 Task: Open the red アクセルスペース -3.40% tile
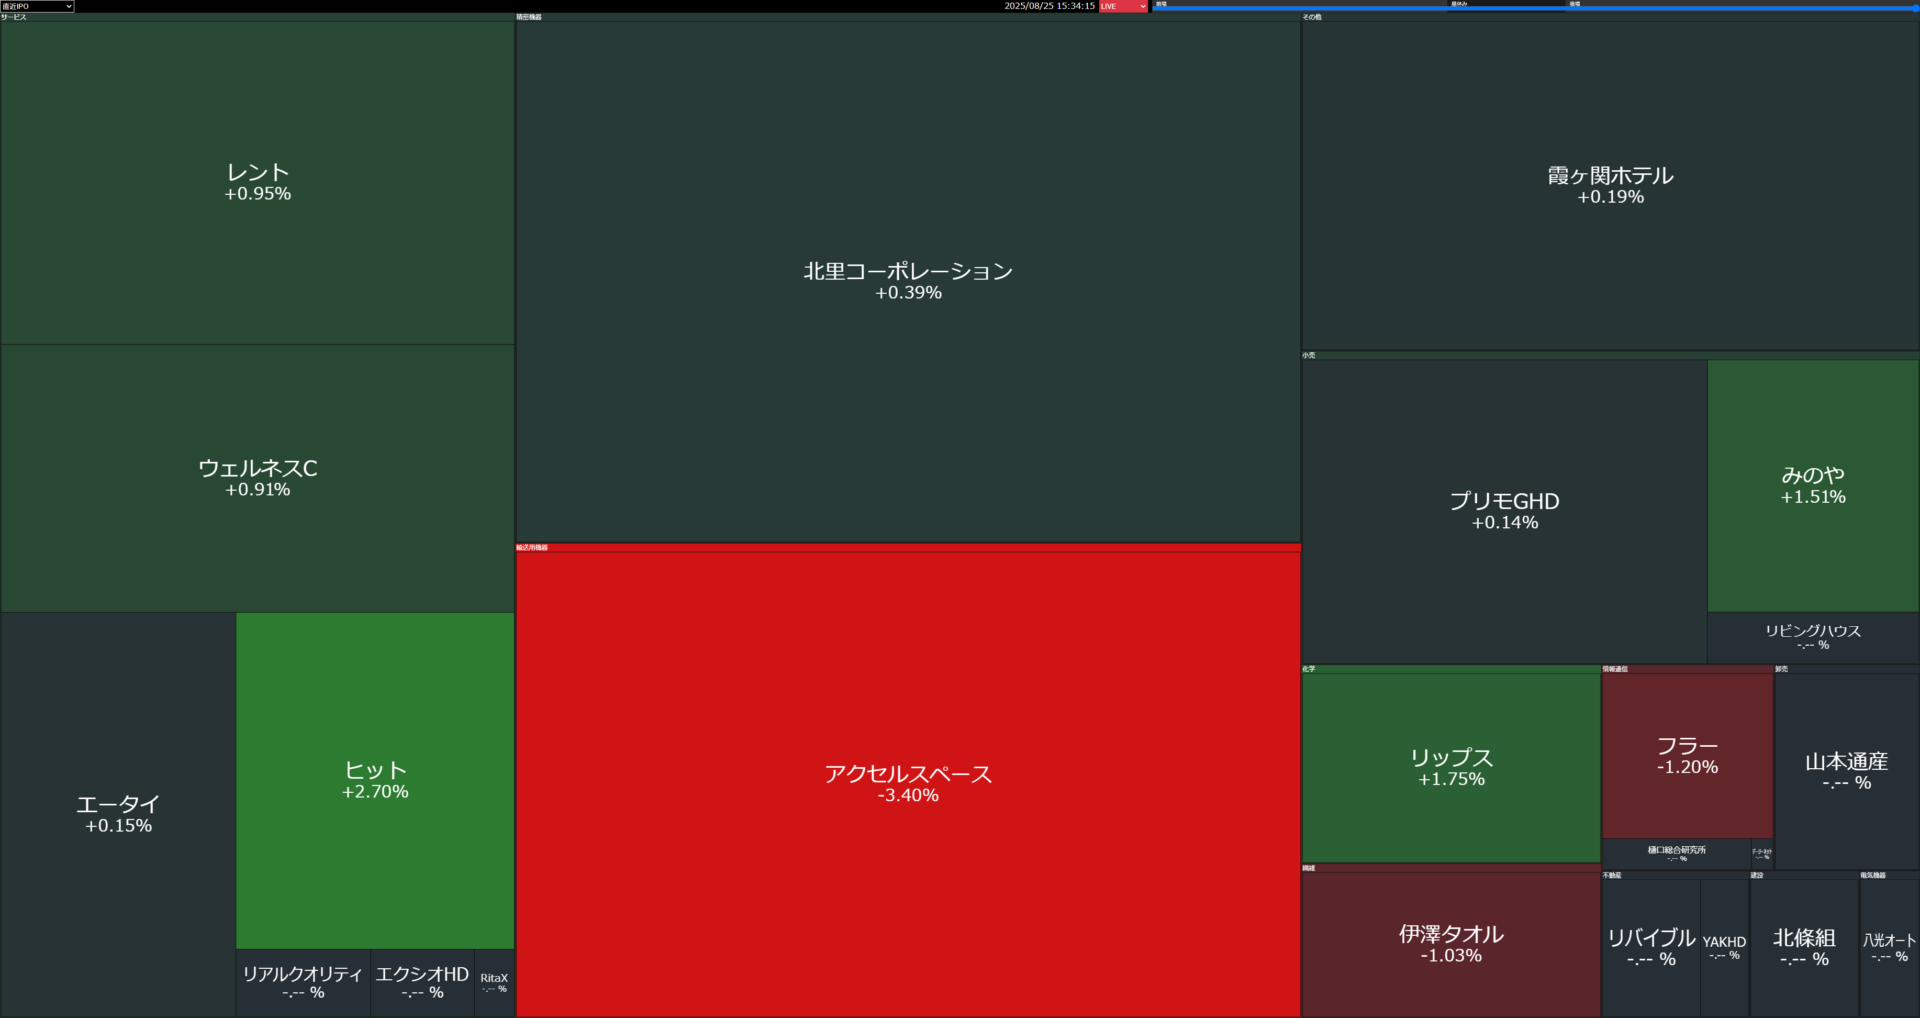click(x=908, y=784)
